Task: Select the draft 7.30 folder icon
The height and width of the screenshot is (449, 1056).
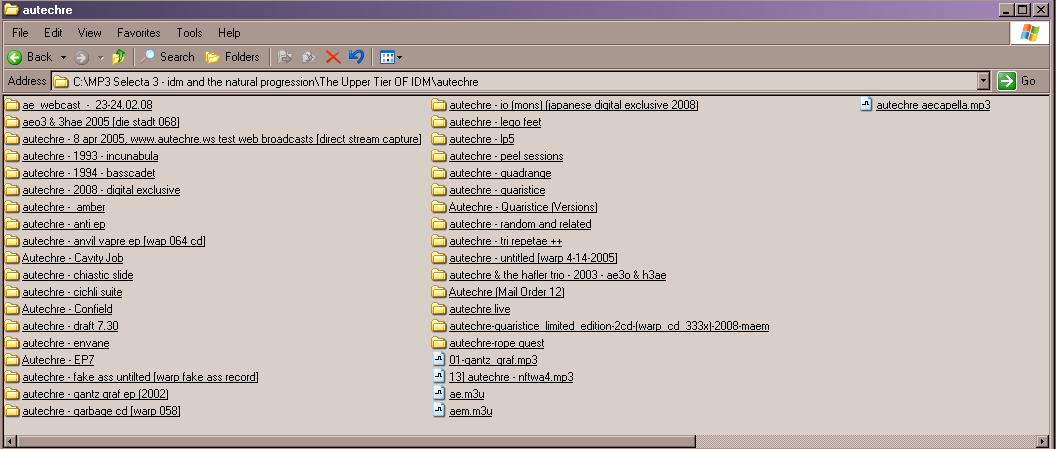Action: coord(12,326)
